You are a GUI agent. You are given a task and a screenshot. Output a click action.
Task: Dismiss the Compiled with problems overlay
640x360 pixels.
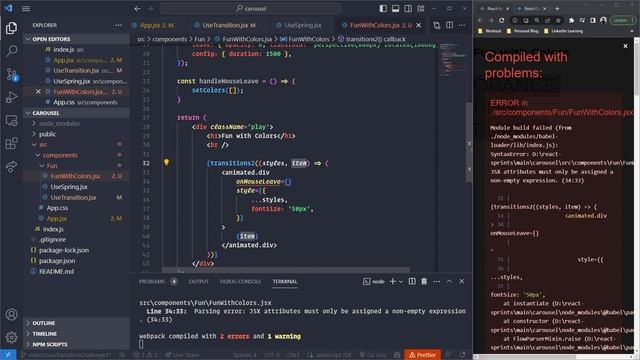[625, 46]
